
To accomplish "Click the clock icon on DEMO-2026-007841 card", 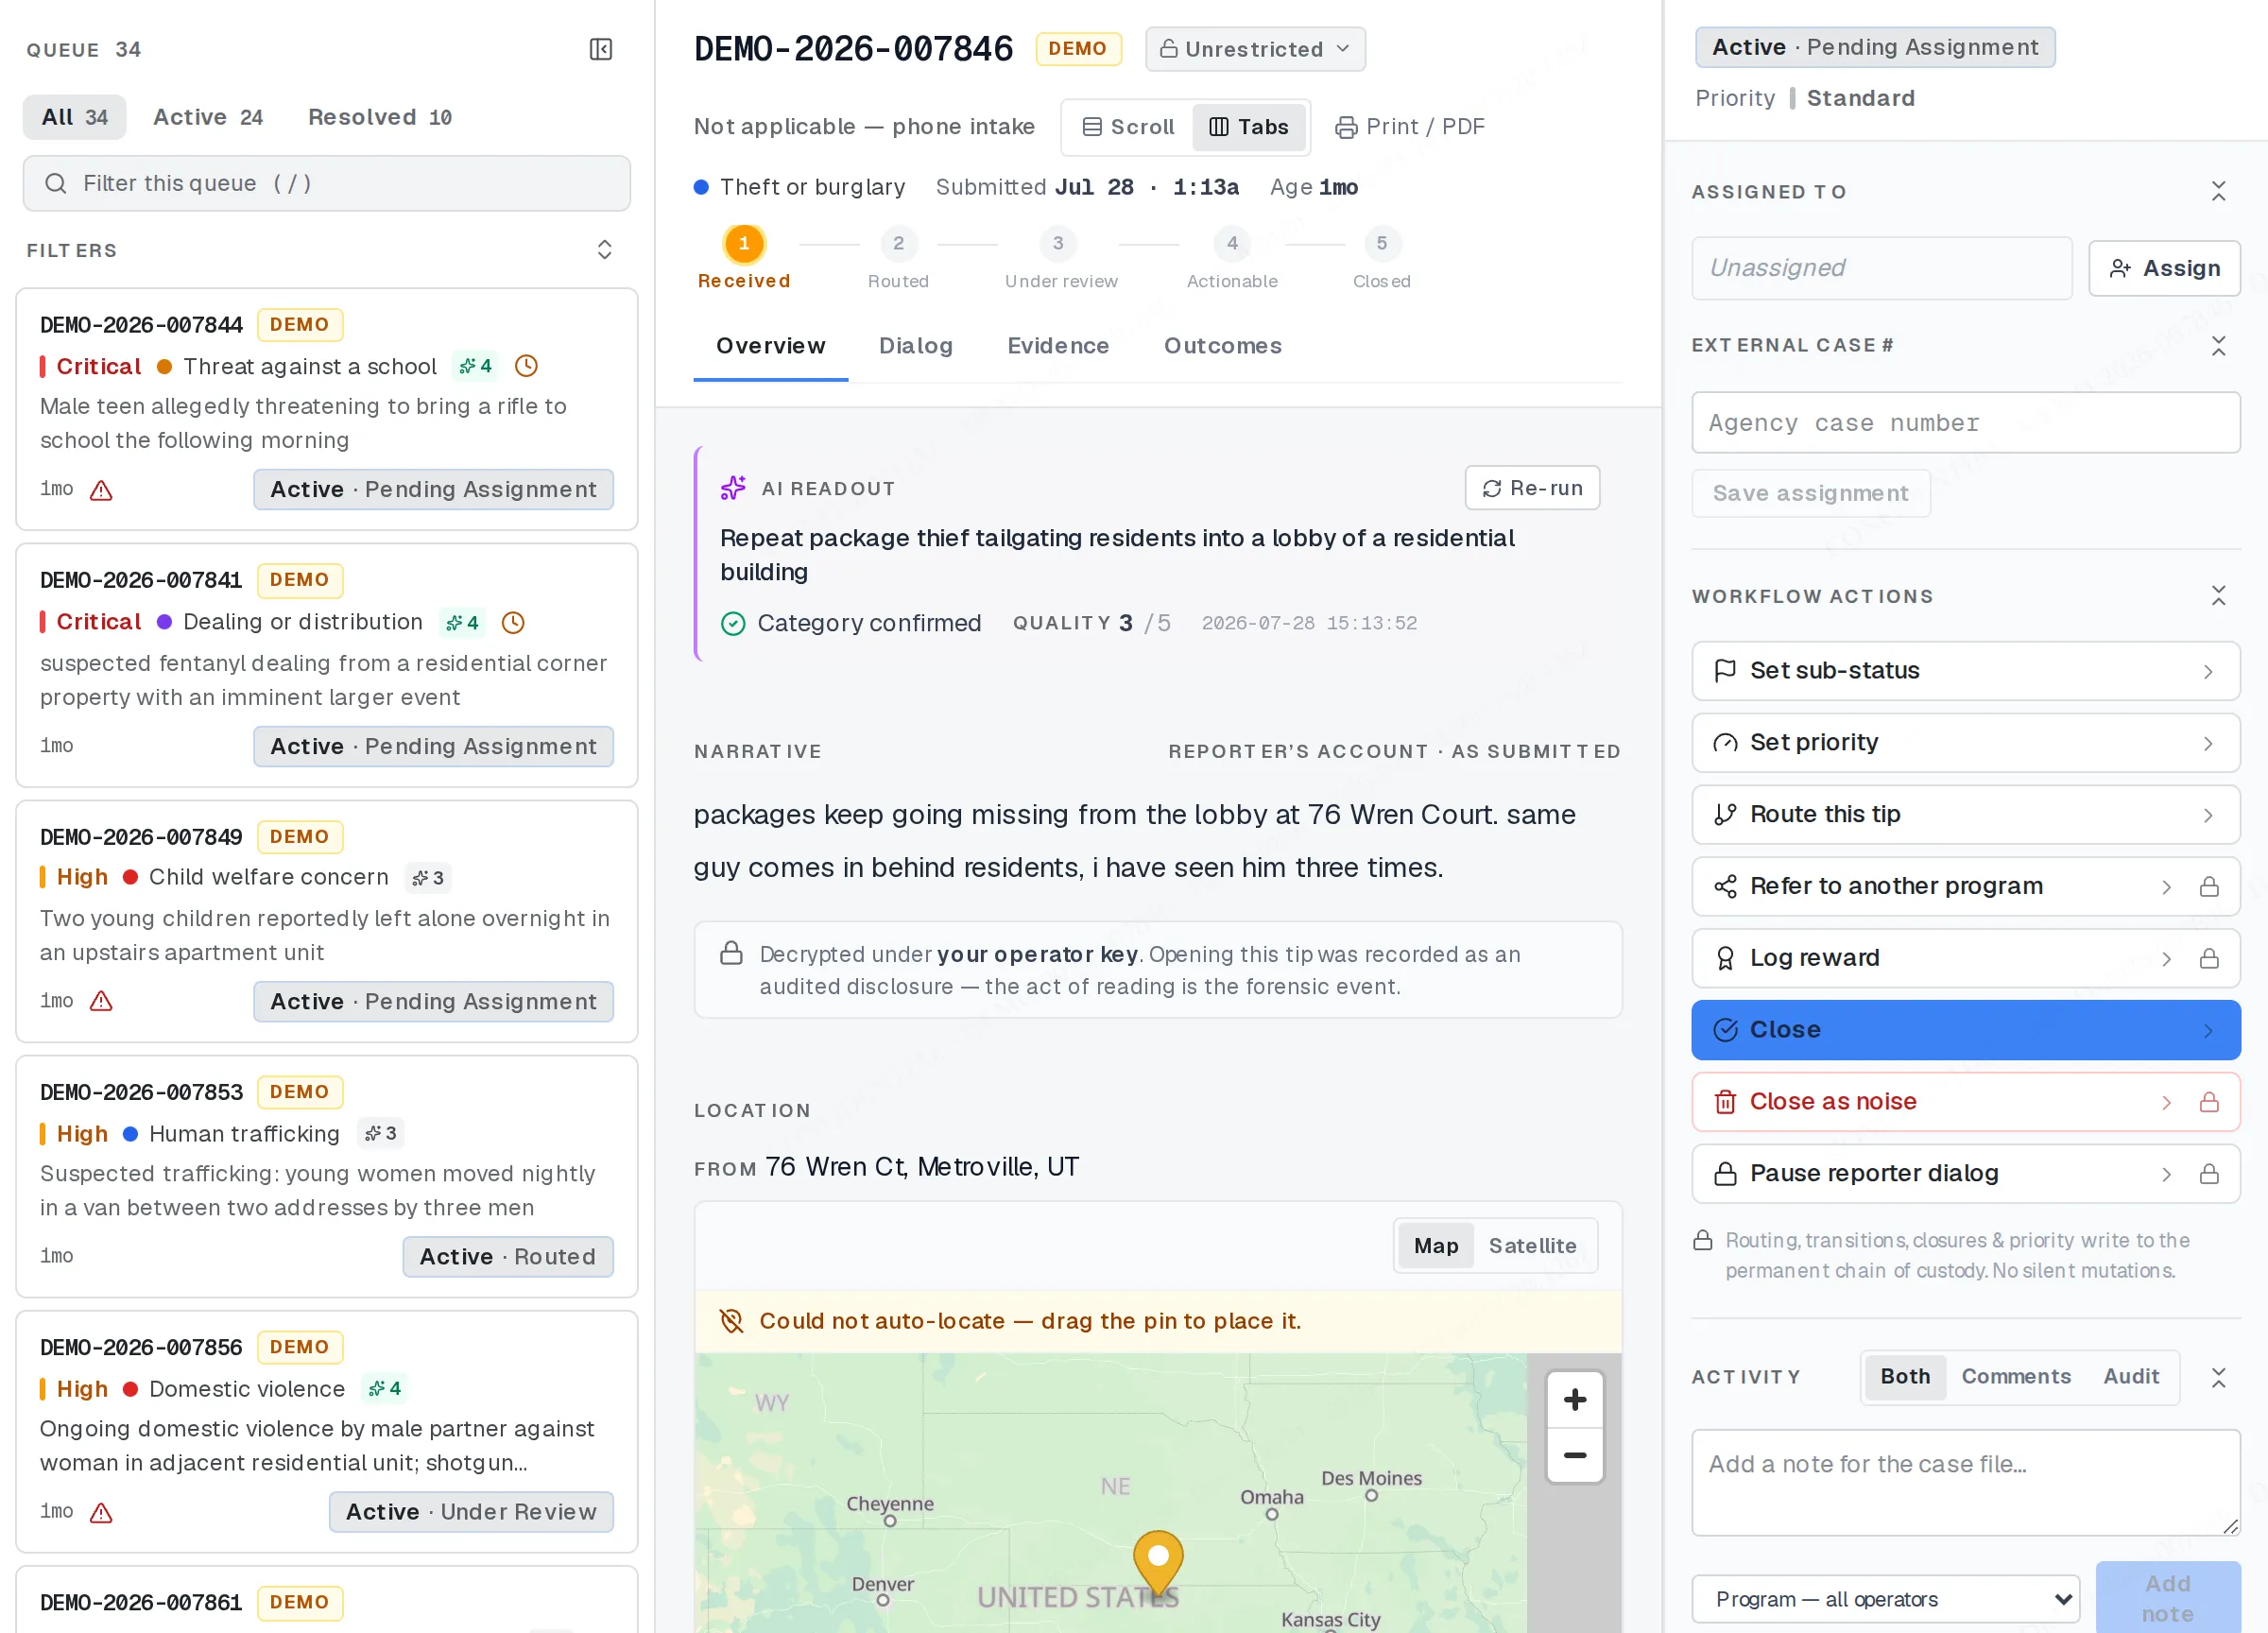I will 513,623.
